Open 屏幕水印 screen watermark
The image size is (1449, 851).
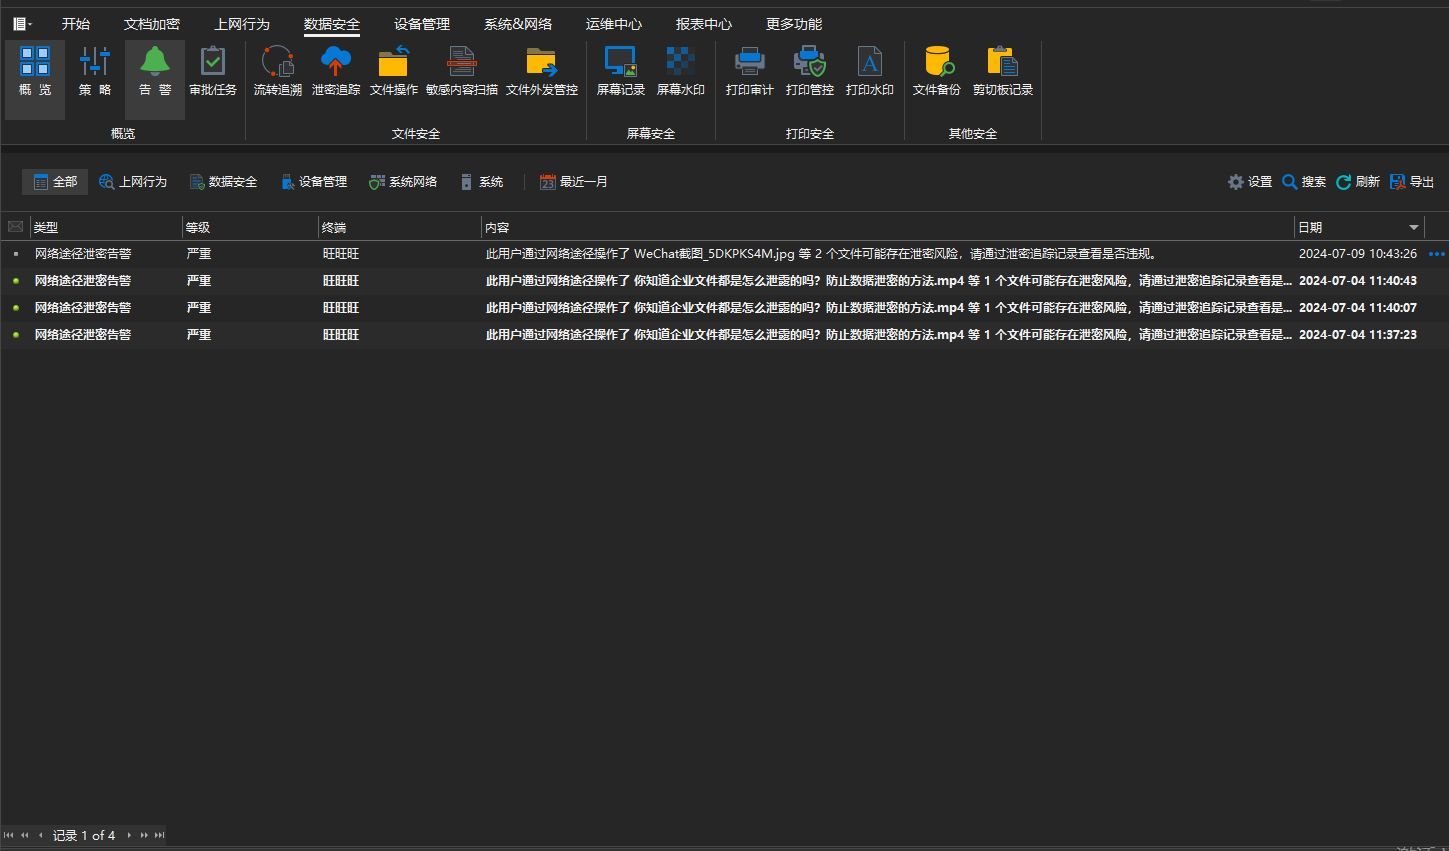click(x=681, y=71)
